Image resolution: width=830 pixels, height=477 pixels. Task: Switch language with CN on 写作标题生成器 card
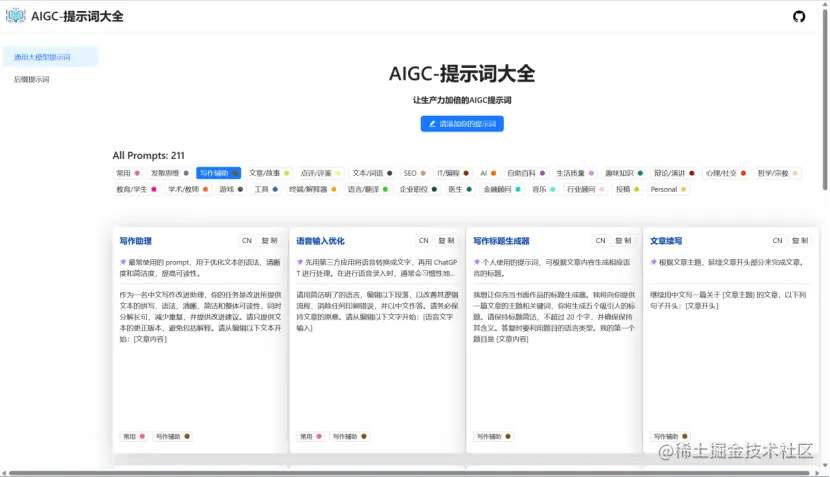pos(600,240)
